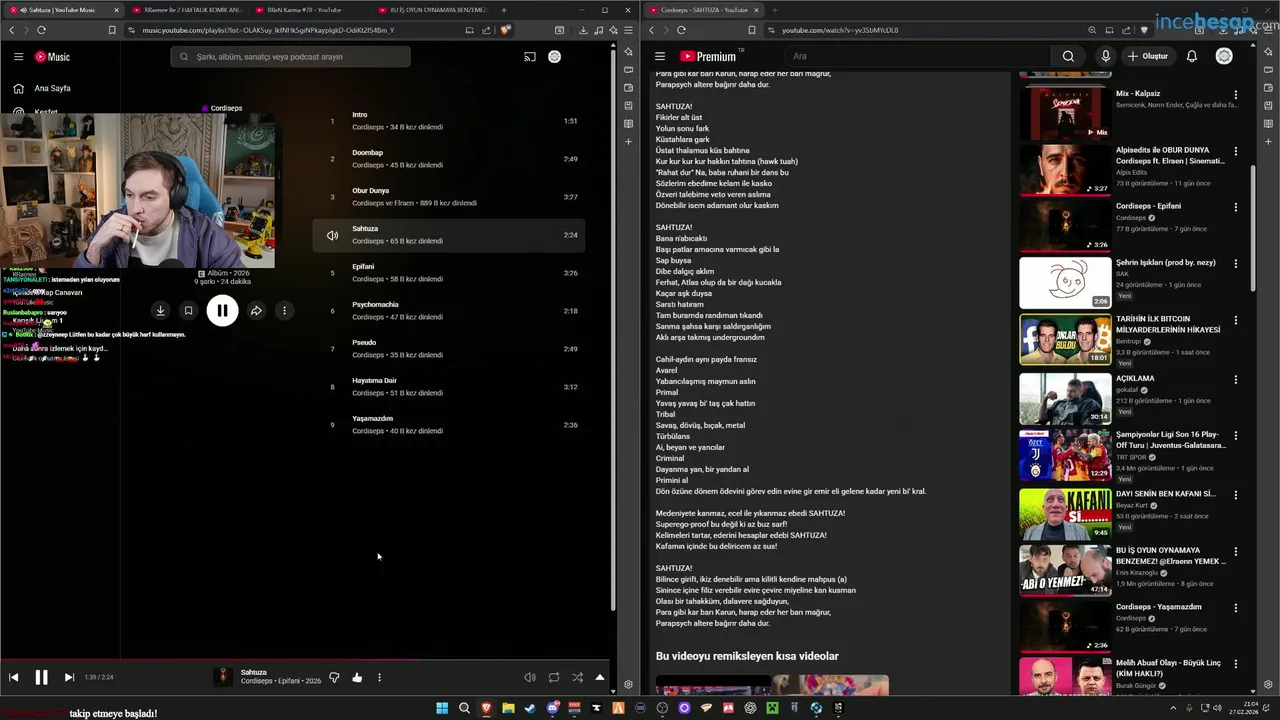Open YouTube account avatar menu
Screen dimensions: 1280x720
[x=1224, y=57]
